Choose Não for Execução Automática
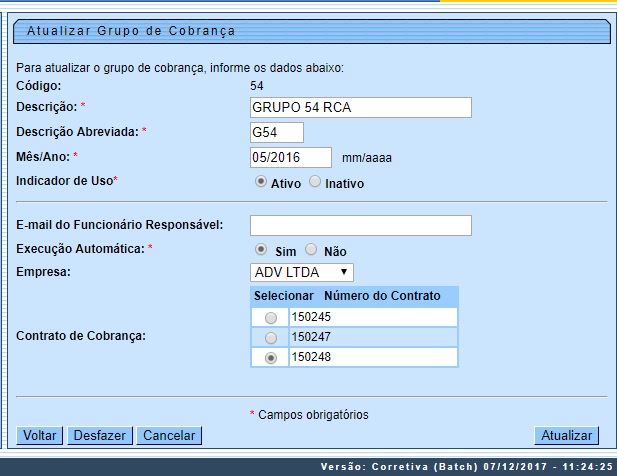The width and height of the screenshot is (617, 476). click(311, 249)
